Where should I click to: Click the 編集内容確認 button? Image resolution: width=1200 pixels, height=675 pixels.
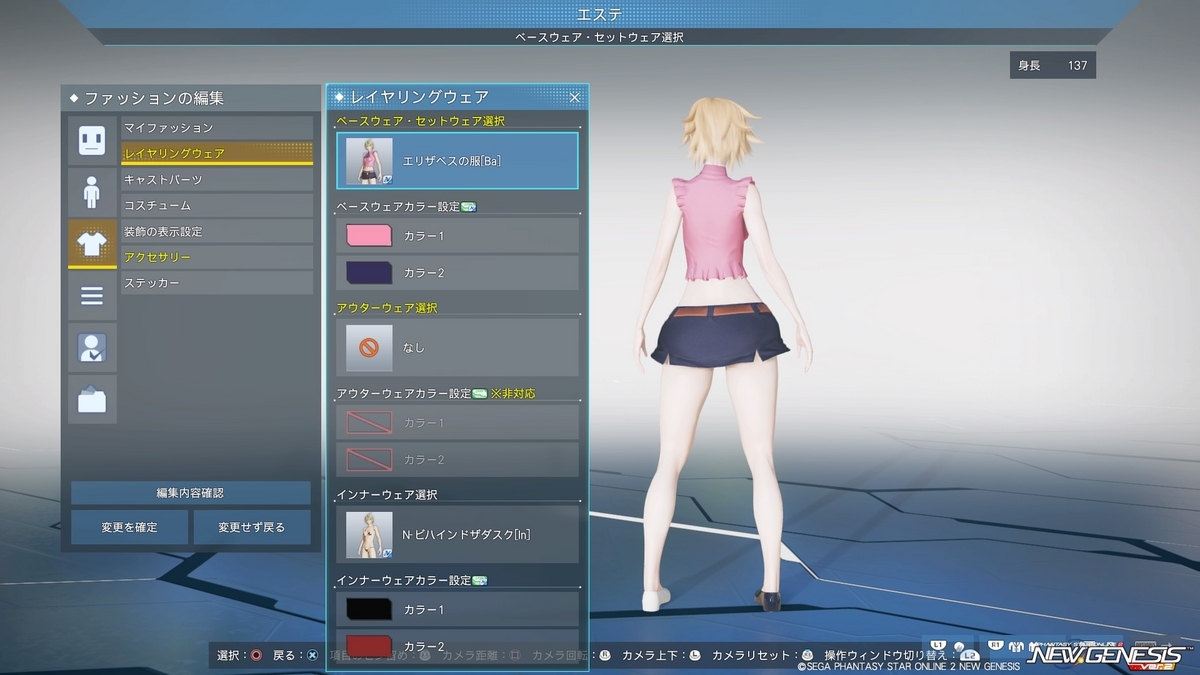point(190,493)
